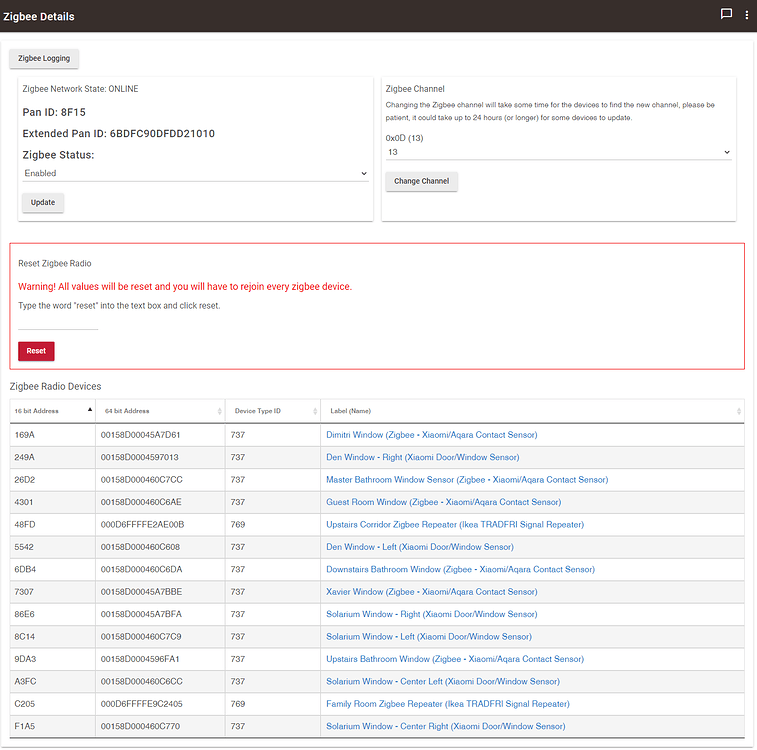Click the Zigbee Logging button

pos(44,58)
